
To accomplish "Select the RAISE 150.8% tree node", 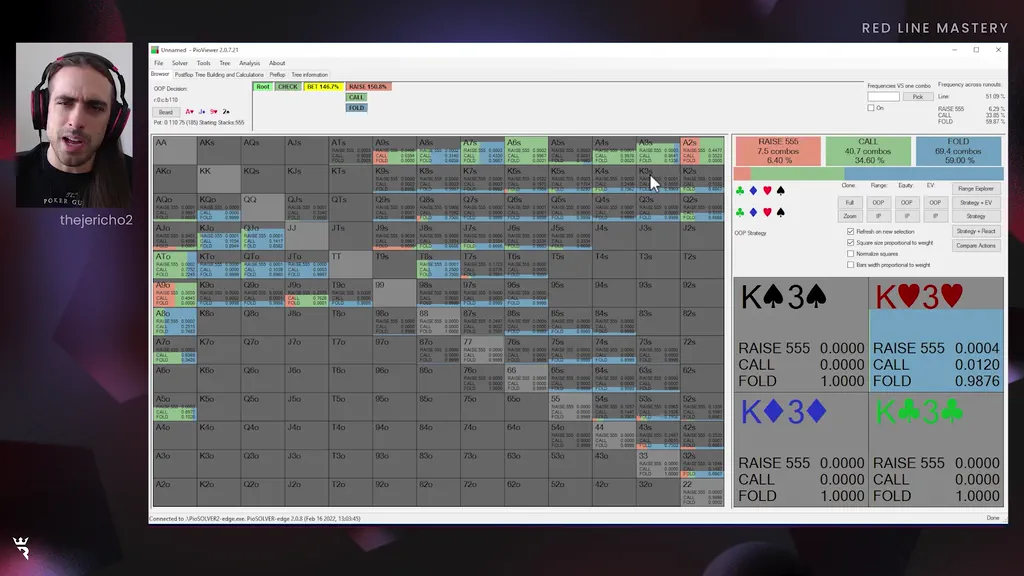I will click(x=368, y=86).
